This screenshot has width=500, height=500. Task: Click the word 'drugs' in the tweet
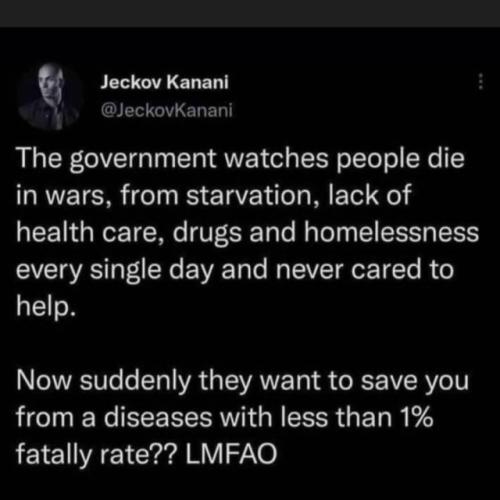tap(207, 233)
